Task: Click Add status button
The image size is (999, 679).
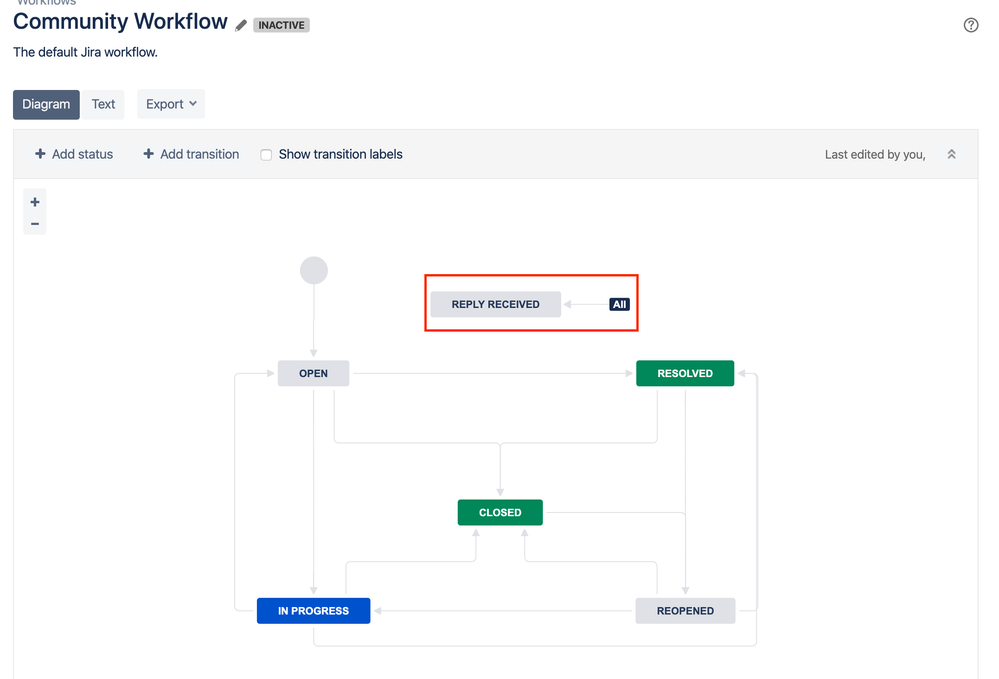Action: pos(74,154)
